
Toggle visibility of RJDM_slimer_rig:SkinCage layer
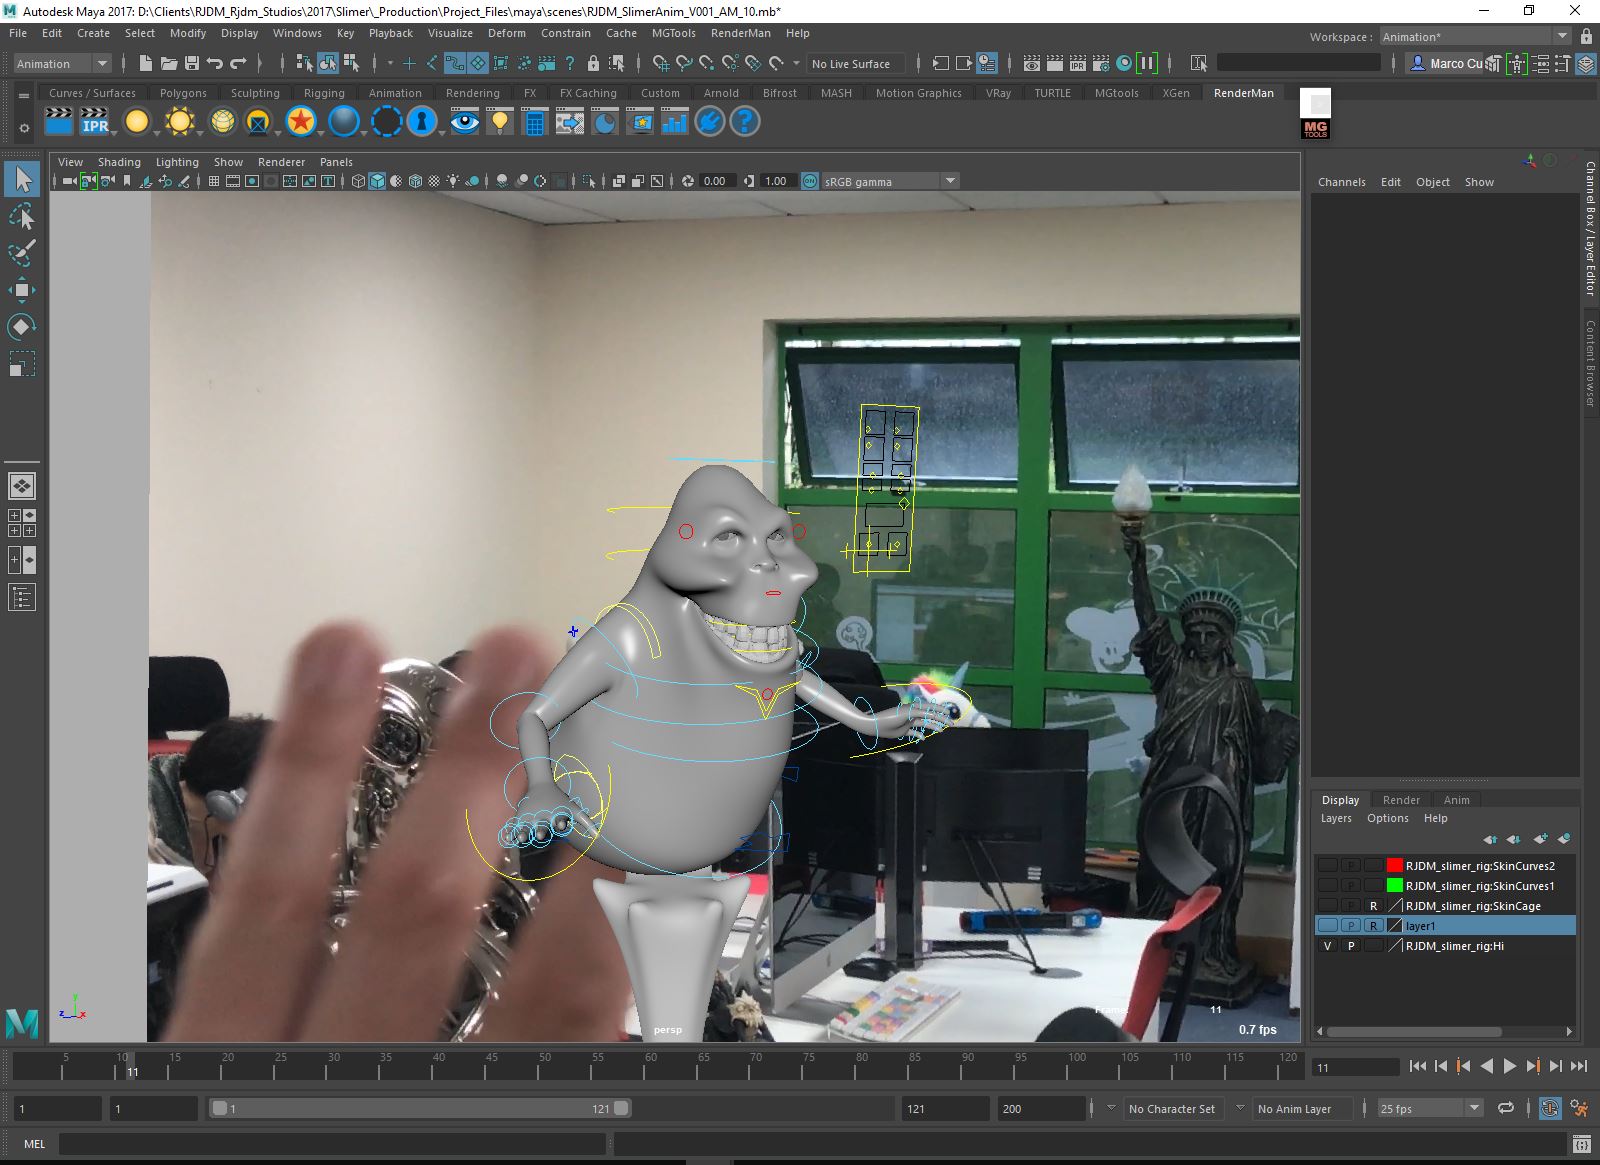(x=1327, y=905)
